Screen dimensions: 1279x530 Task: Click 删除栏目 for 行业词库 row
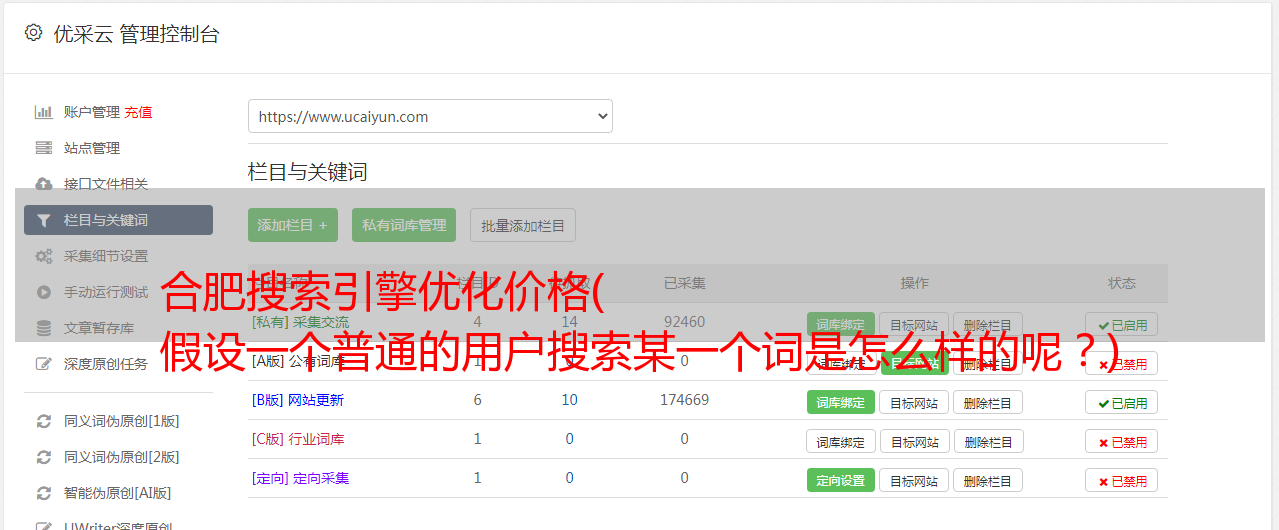[988, 441]
